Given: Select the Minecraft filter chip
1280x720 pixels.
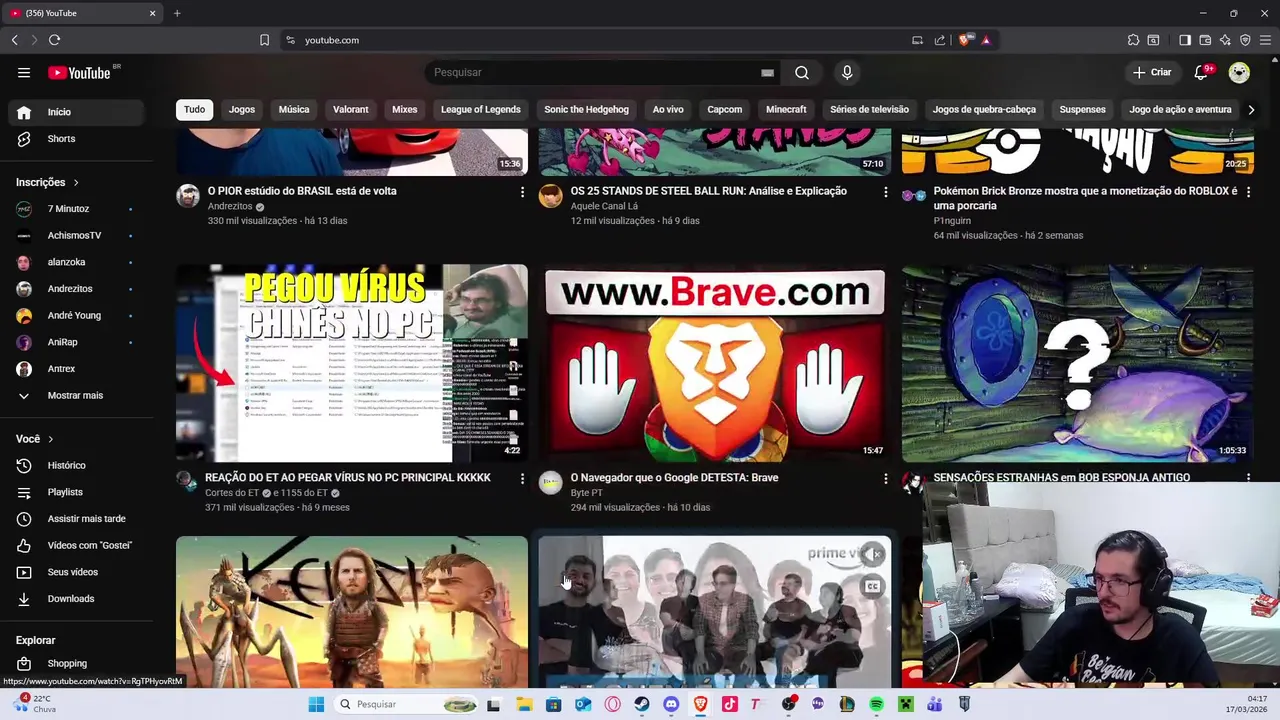Looking at the screenshot, I should click(x=786, y=110).
